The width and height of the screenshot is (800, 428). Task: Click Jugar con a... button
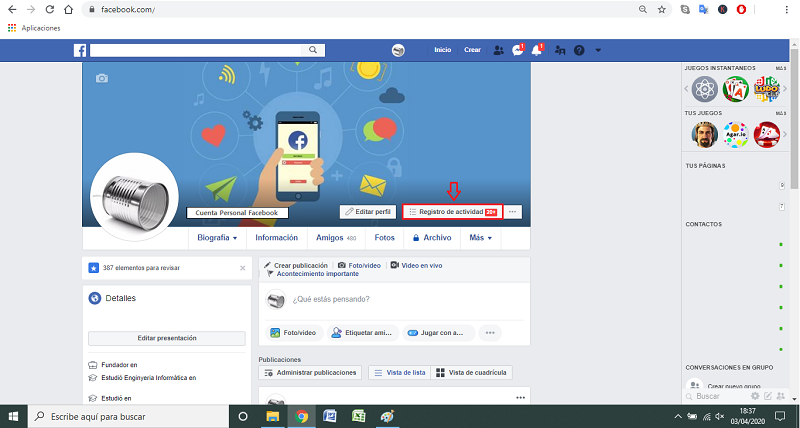pos(438,333)
